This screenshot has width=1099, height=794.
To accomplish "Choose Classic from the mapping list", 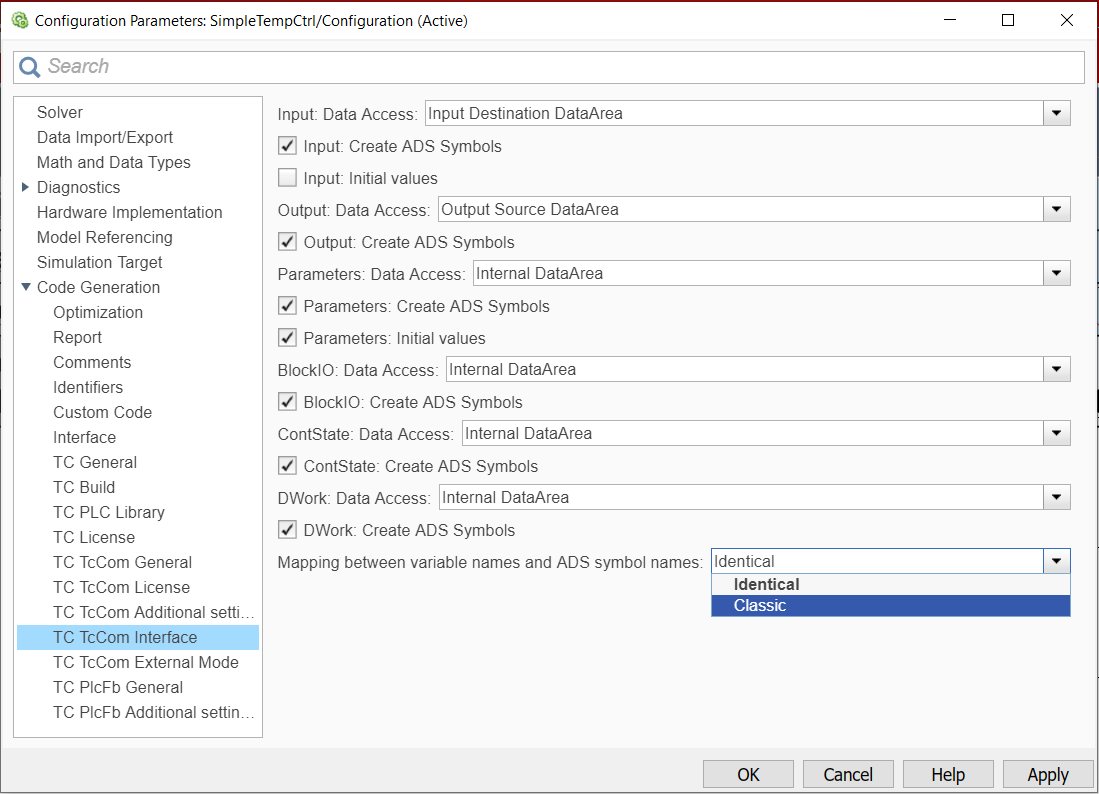I will [891, 605].
